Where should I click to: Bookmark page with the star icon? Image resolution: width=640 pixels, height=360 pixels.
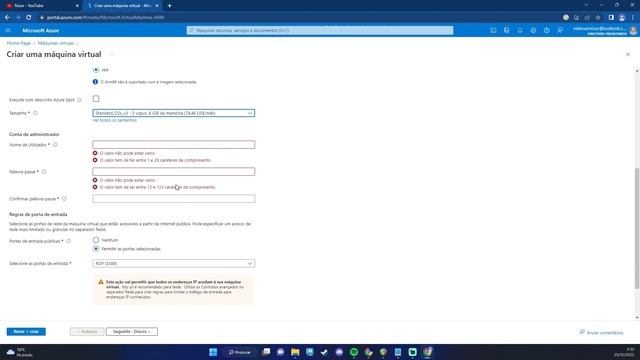pyautogui.click(x=598, y=18)
